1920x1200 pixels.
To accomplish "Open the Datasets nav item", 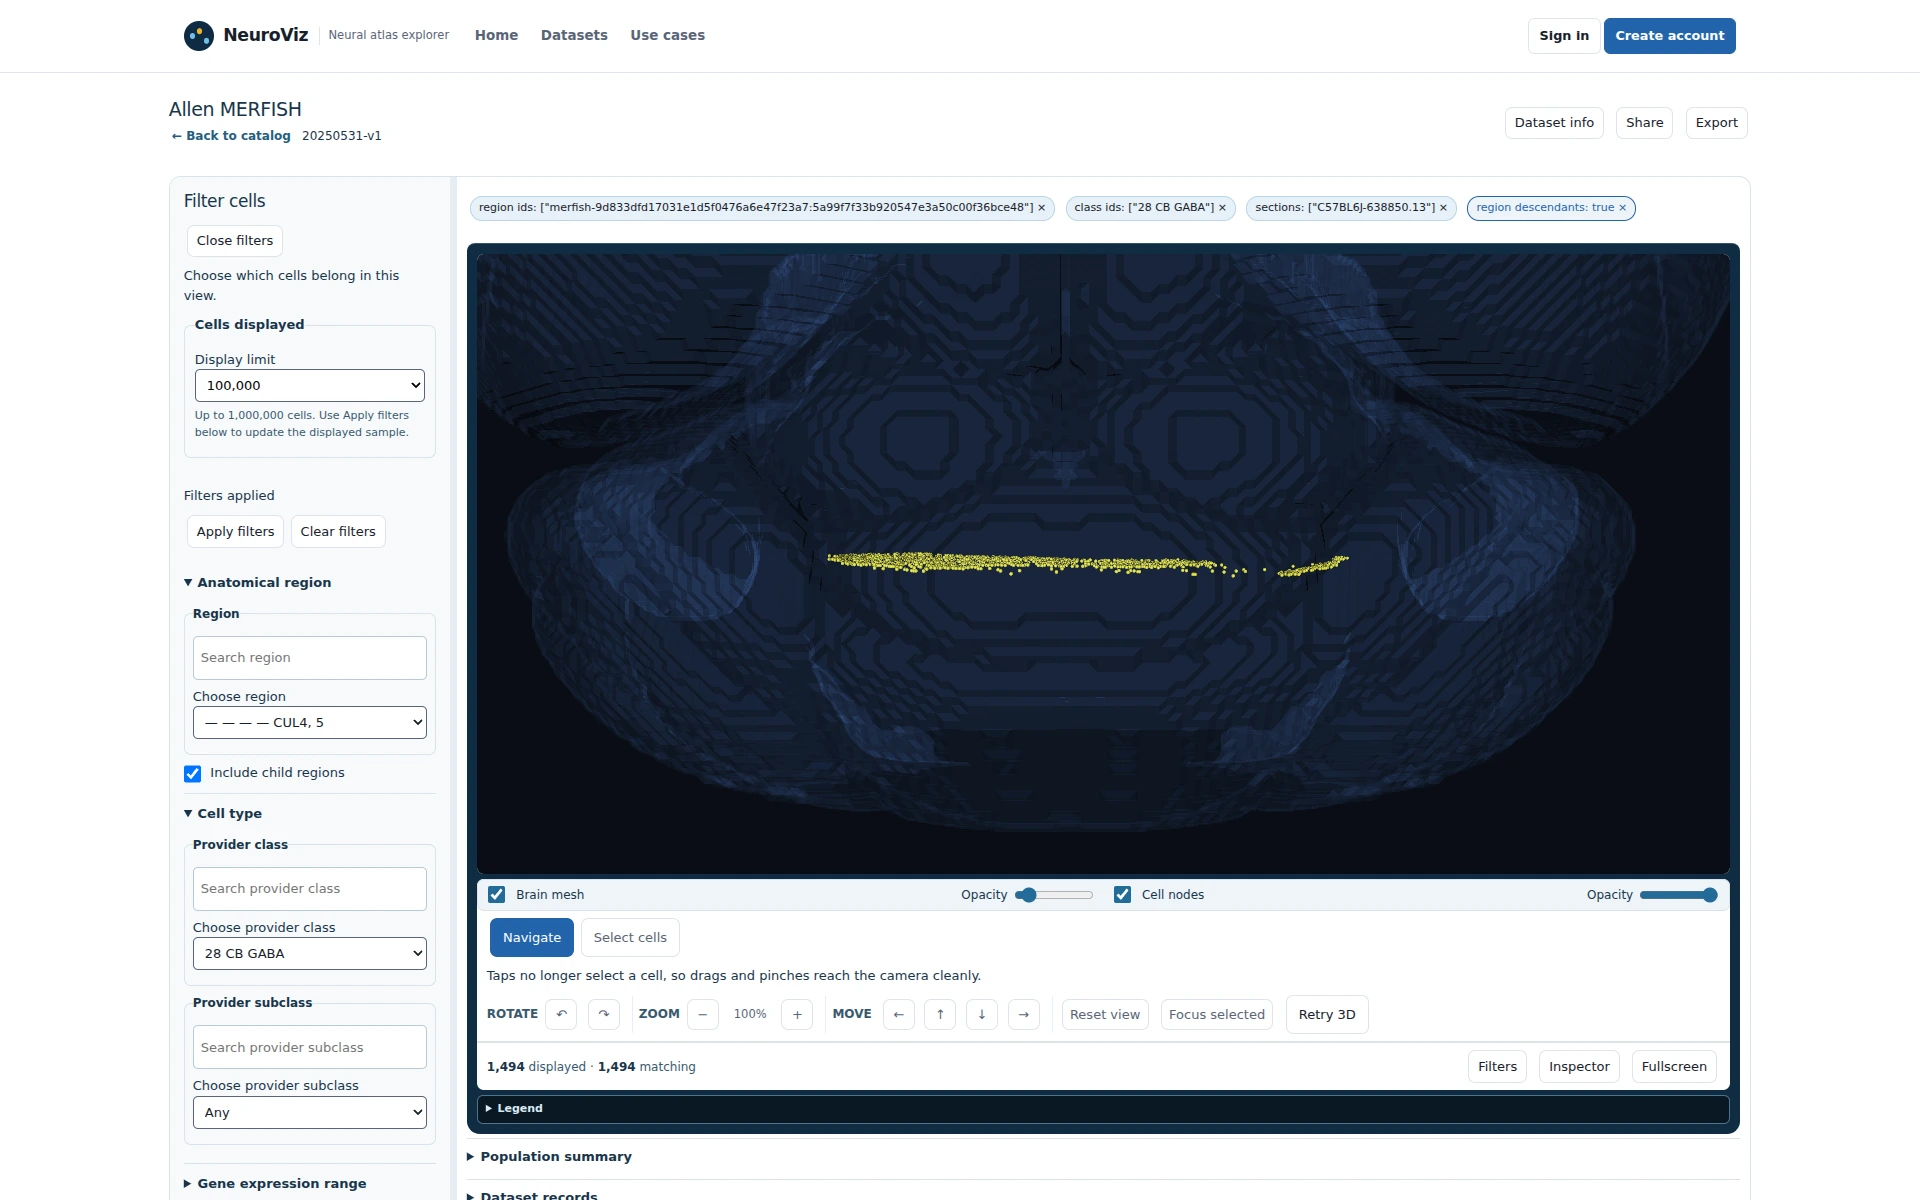I will coord(574,35).
